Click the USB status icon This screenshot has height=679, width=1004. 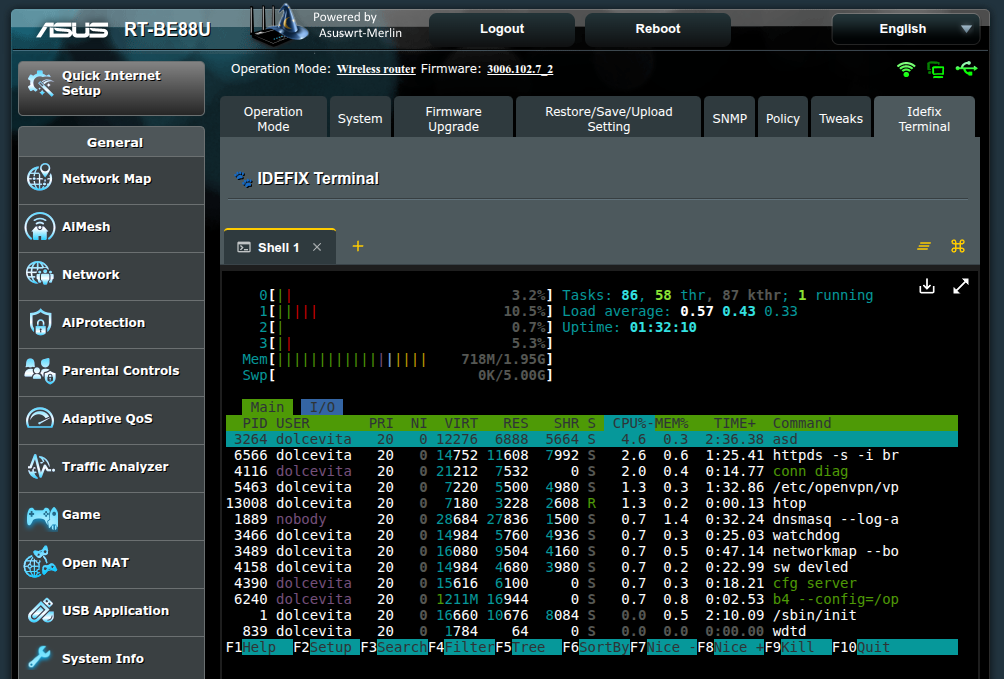[966, 69]
